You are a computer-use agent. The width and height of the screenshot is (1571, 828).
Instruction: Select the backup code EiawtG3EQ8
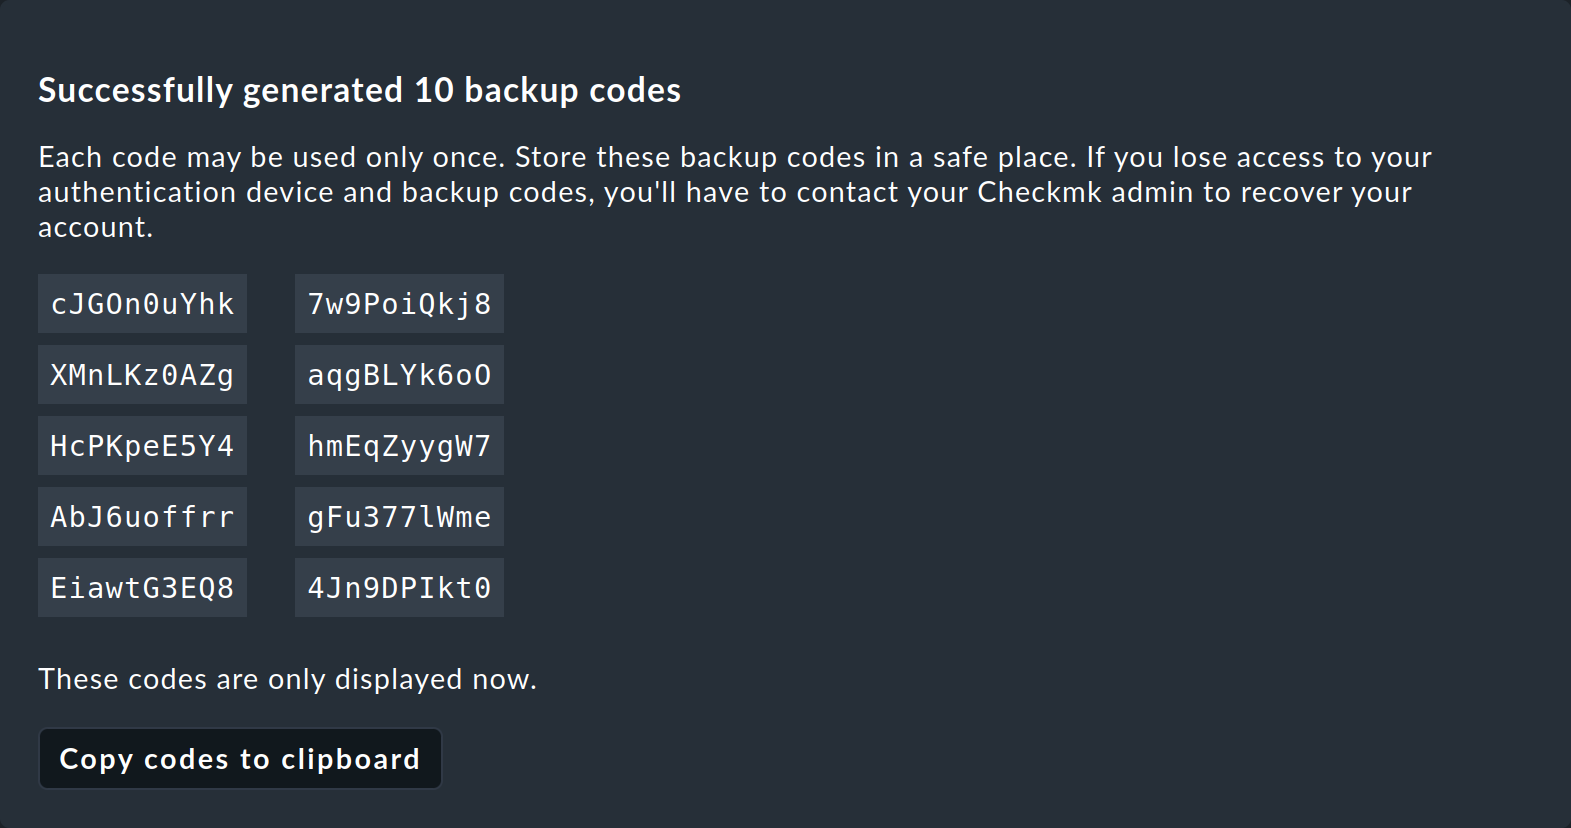tap(141, 587)
